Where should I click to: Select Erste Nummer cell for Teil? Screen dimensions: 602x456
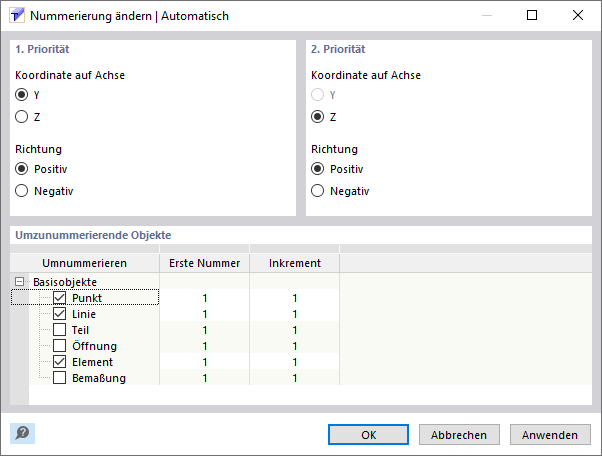(205, 330)
